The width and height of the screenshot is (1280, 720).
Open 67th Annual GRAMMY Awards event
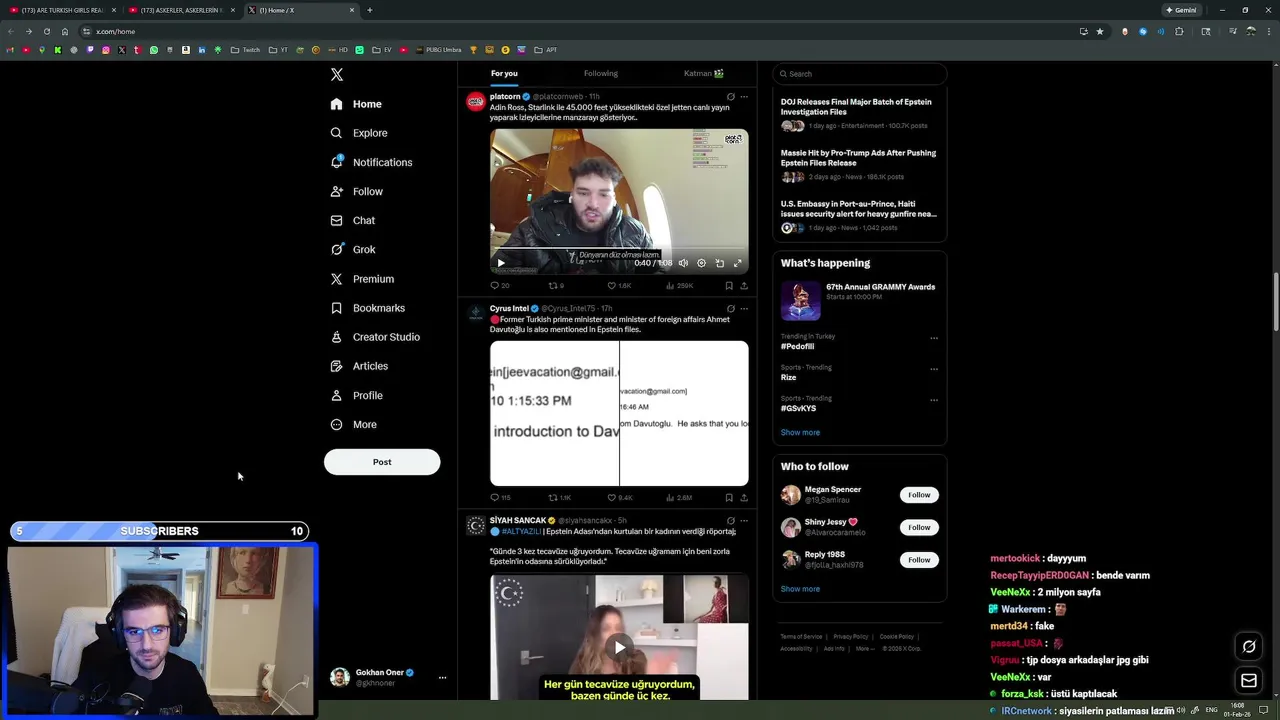pos(859,299)
